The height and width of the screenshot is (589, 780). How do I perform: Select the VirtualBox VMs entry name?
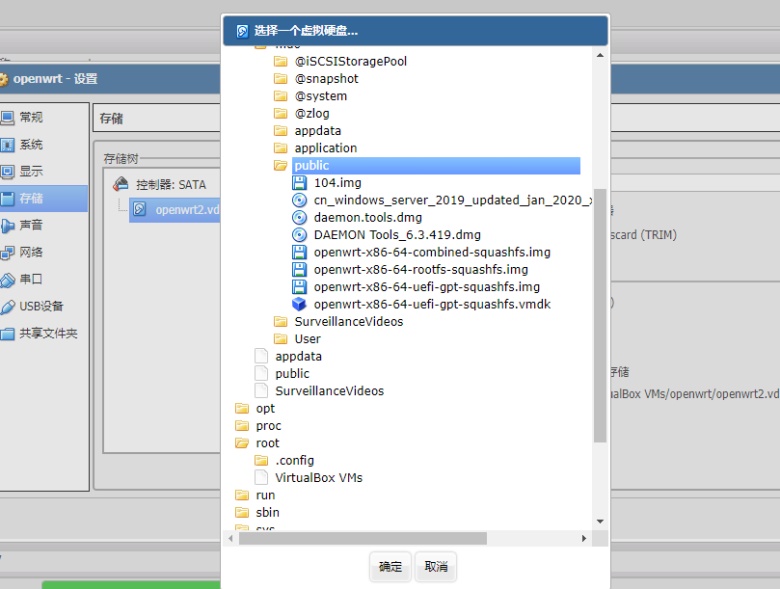point(319,478)
